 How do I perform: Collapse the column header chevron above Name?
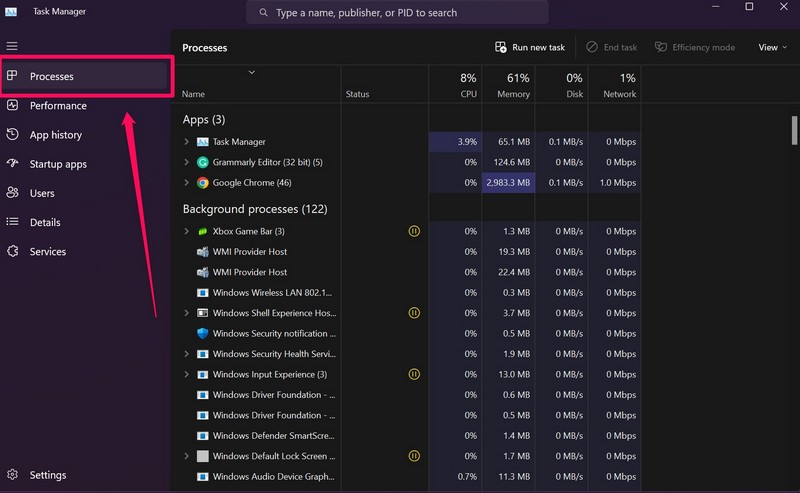pyautogui.click(x=252, y=72)
